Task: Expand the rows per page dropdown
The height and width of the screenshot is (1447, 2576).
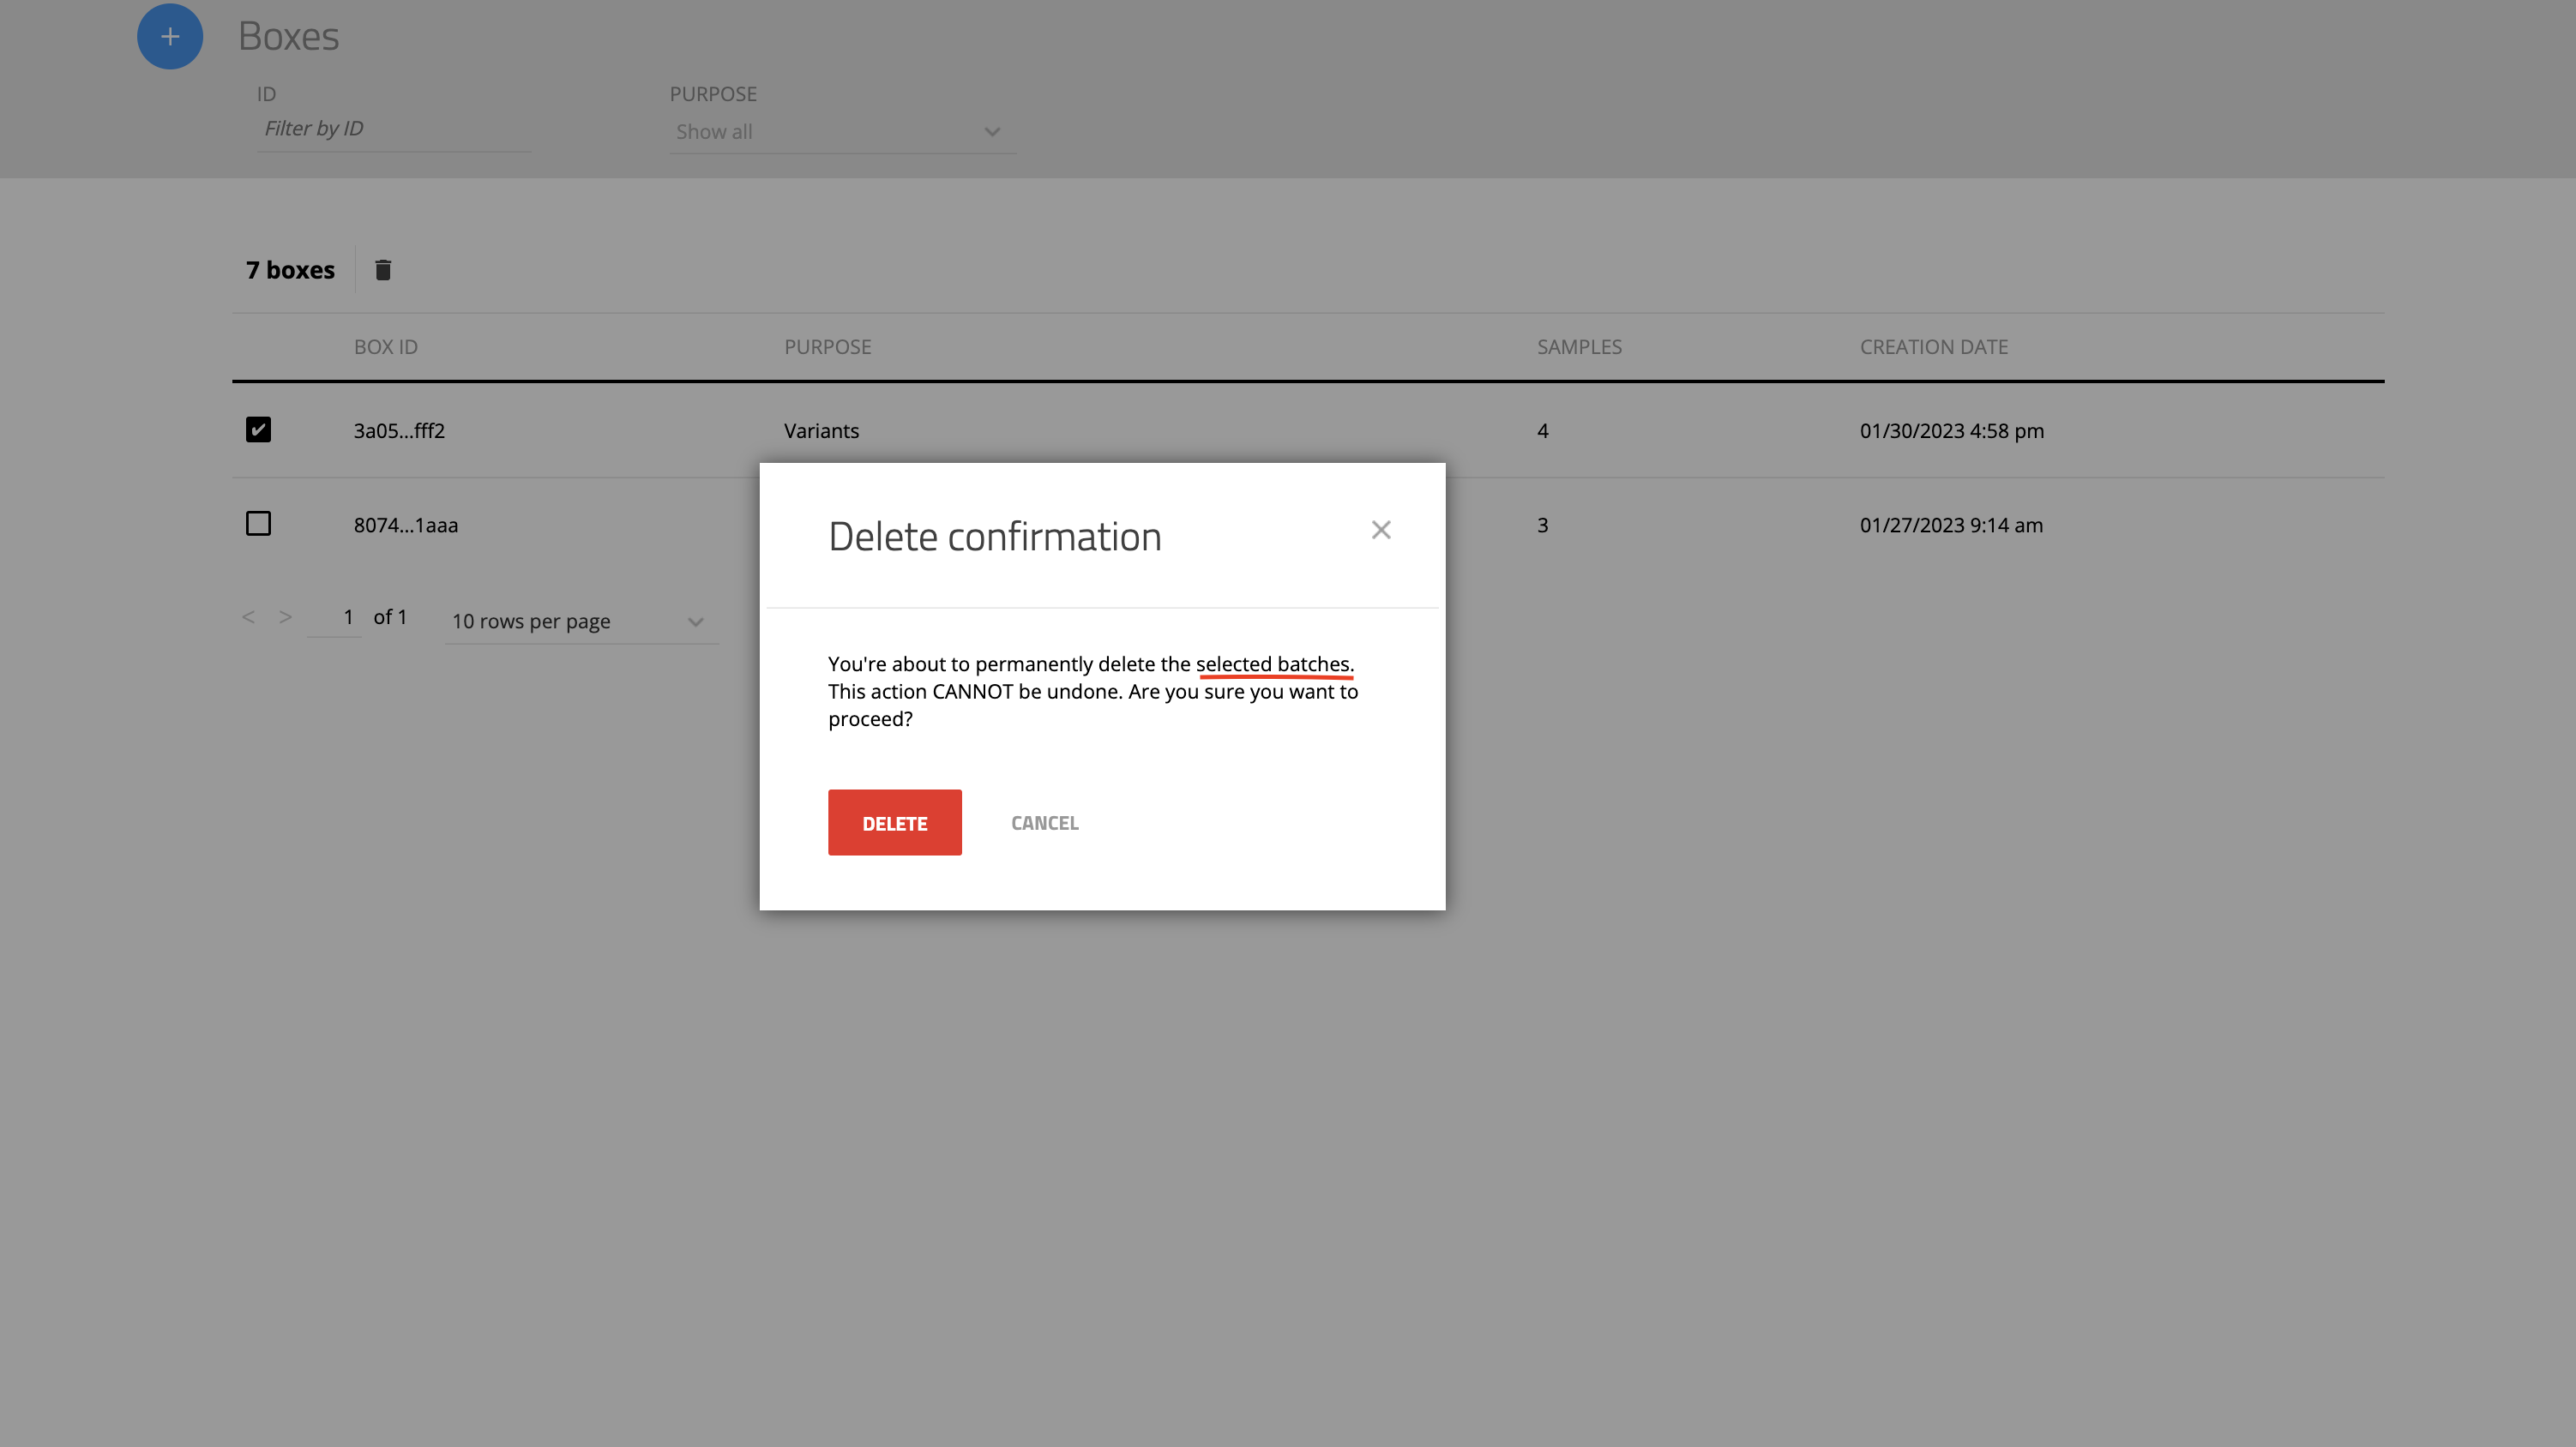Action: tap(579, 621)
